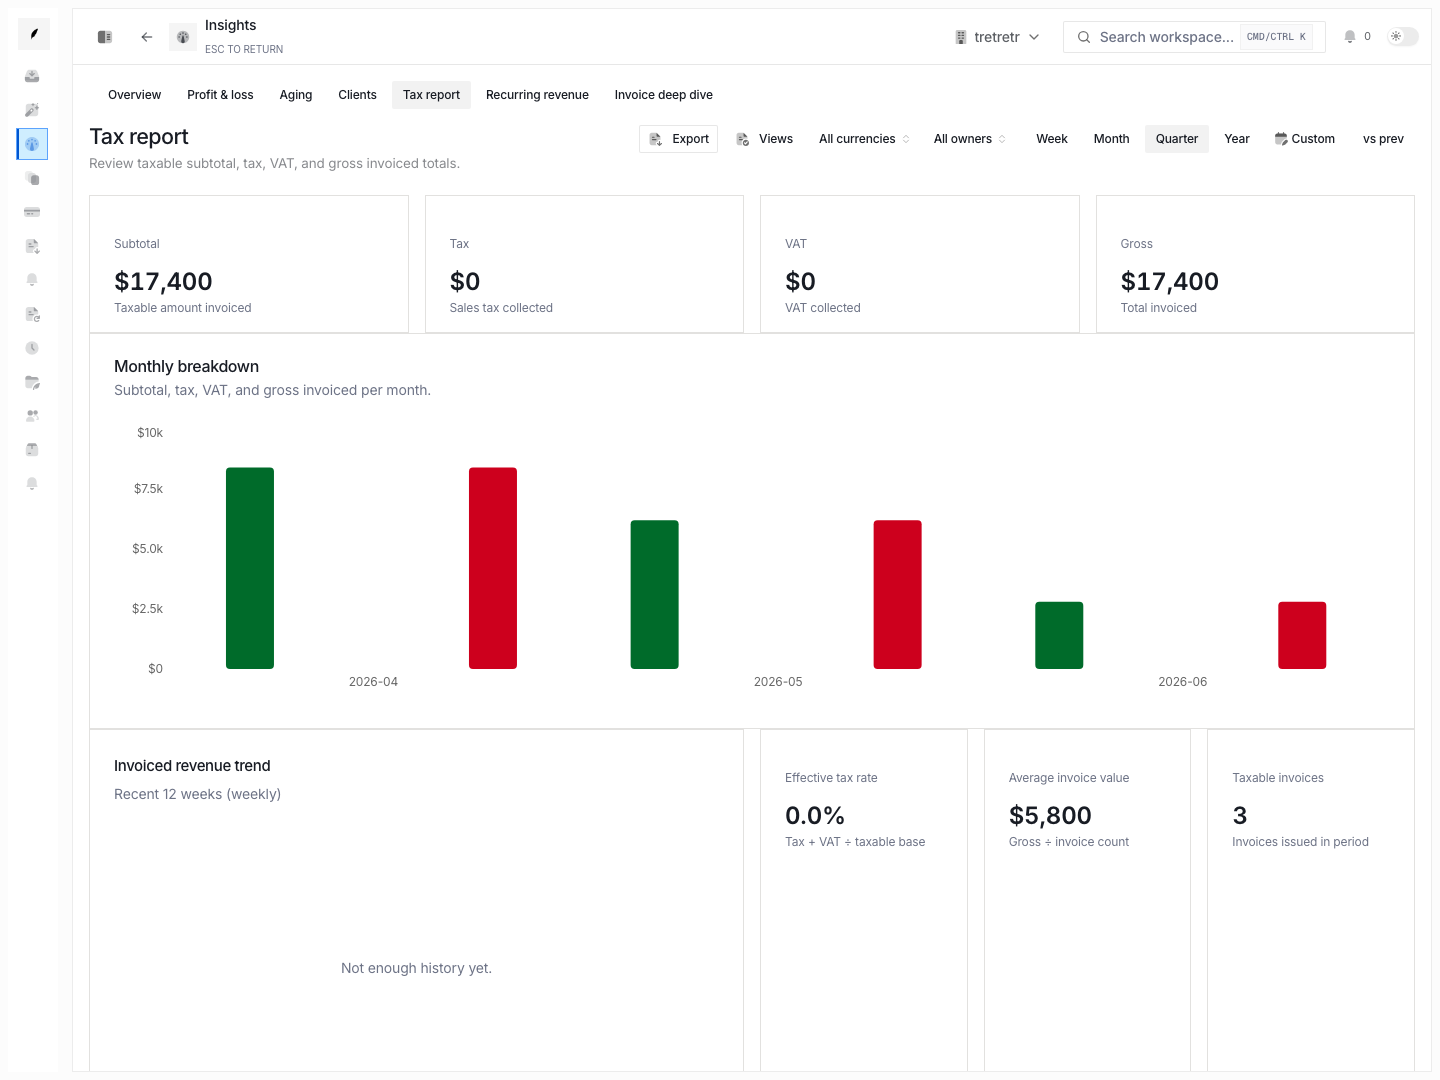
Task: Open the people group sidebar icon
Action: (x=32, y=415)
